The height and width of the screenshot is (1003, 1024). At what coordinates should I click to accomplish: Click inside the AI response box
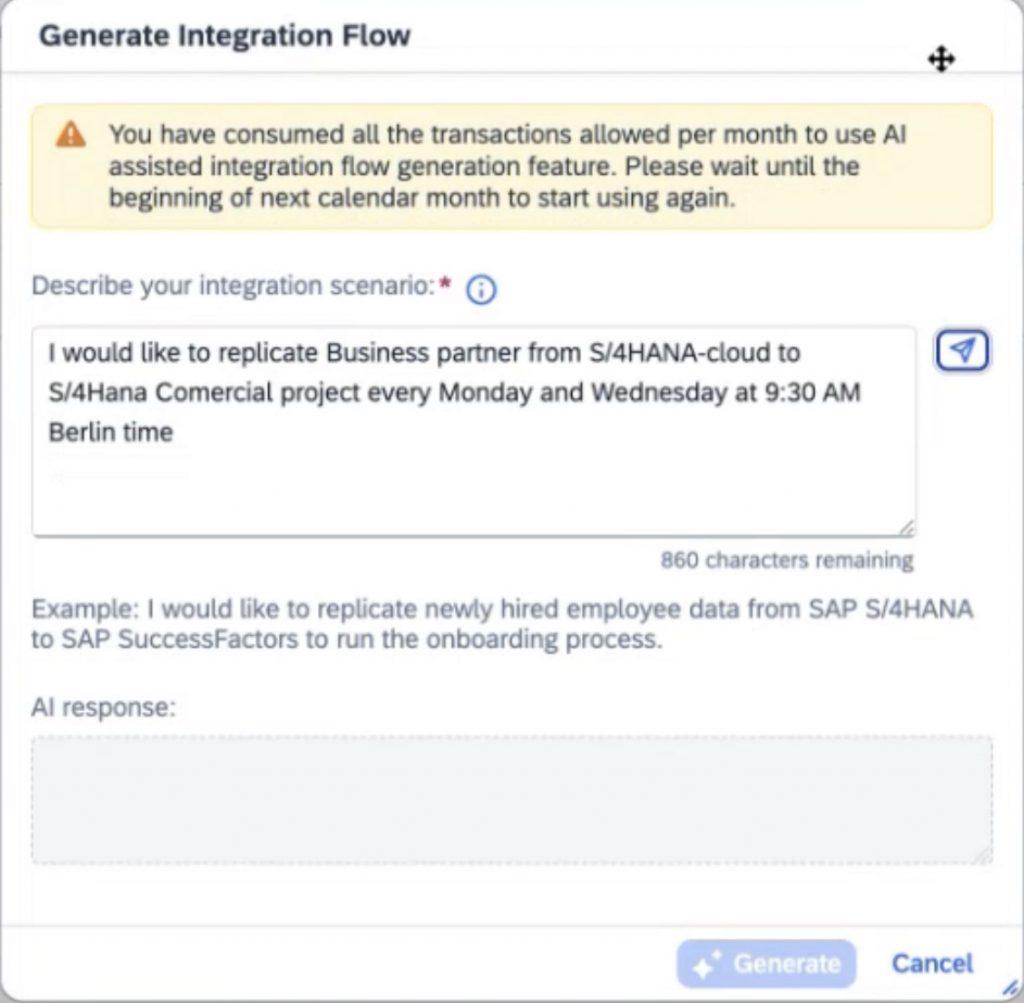point(512,800)
